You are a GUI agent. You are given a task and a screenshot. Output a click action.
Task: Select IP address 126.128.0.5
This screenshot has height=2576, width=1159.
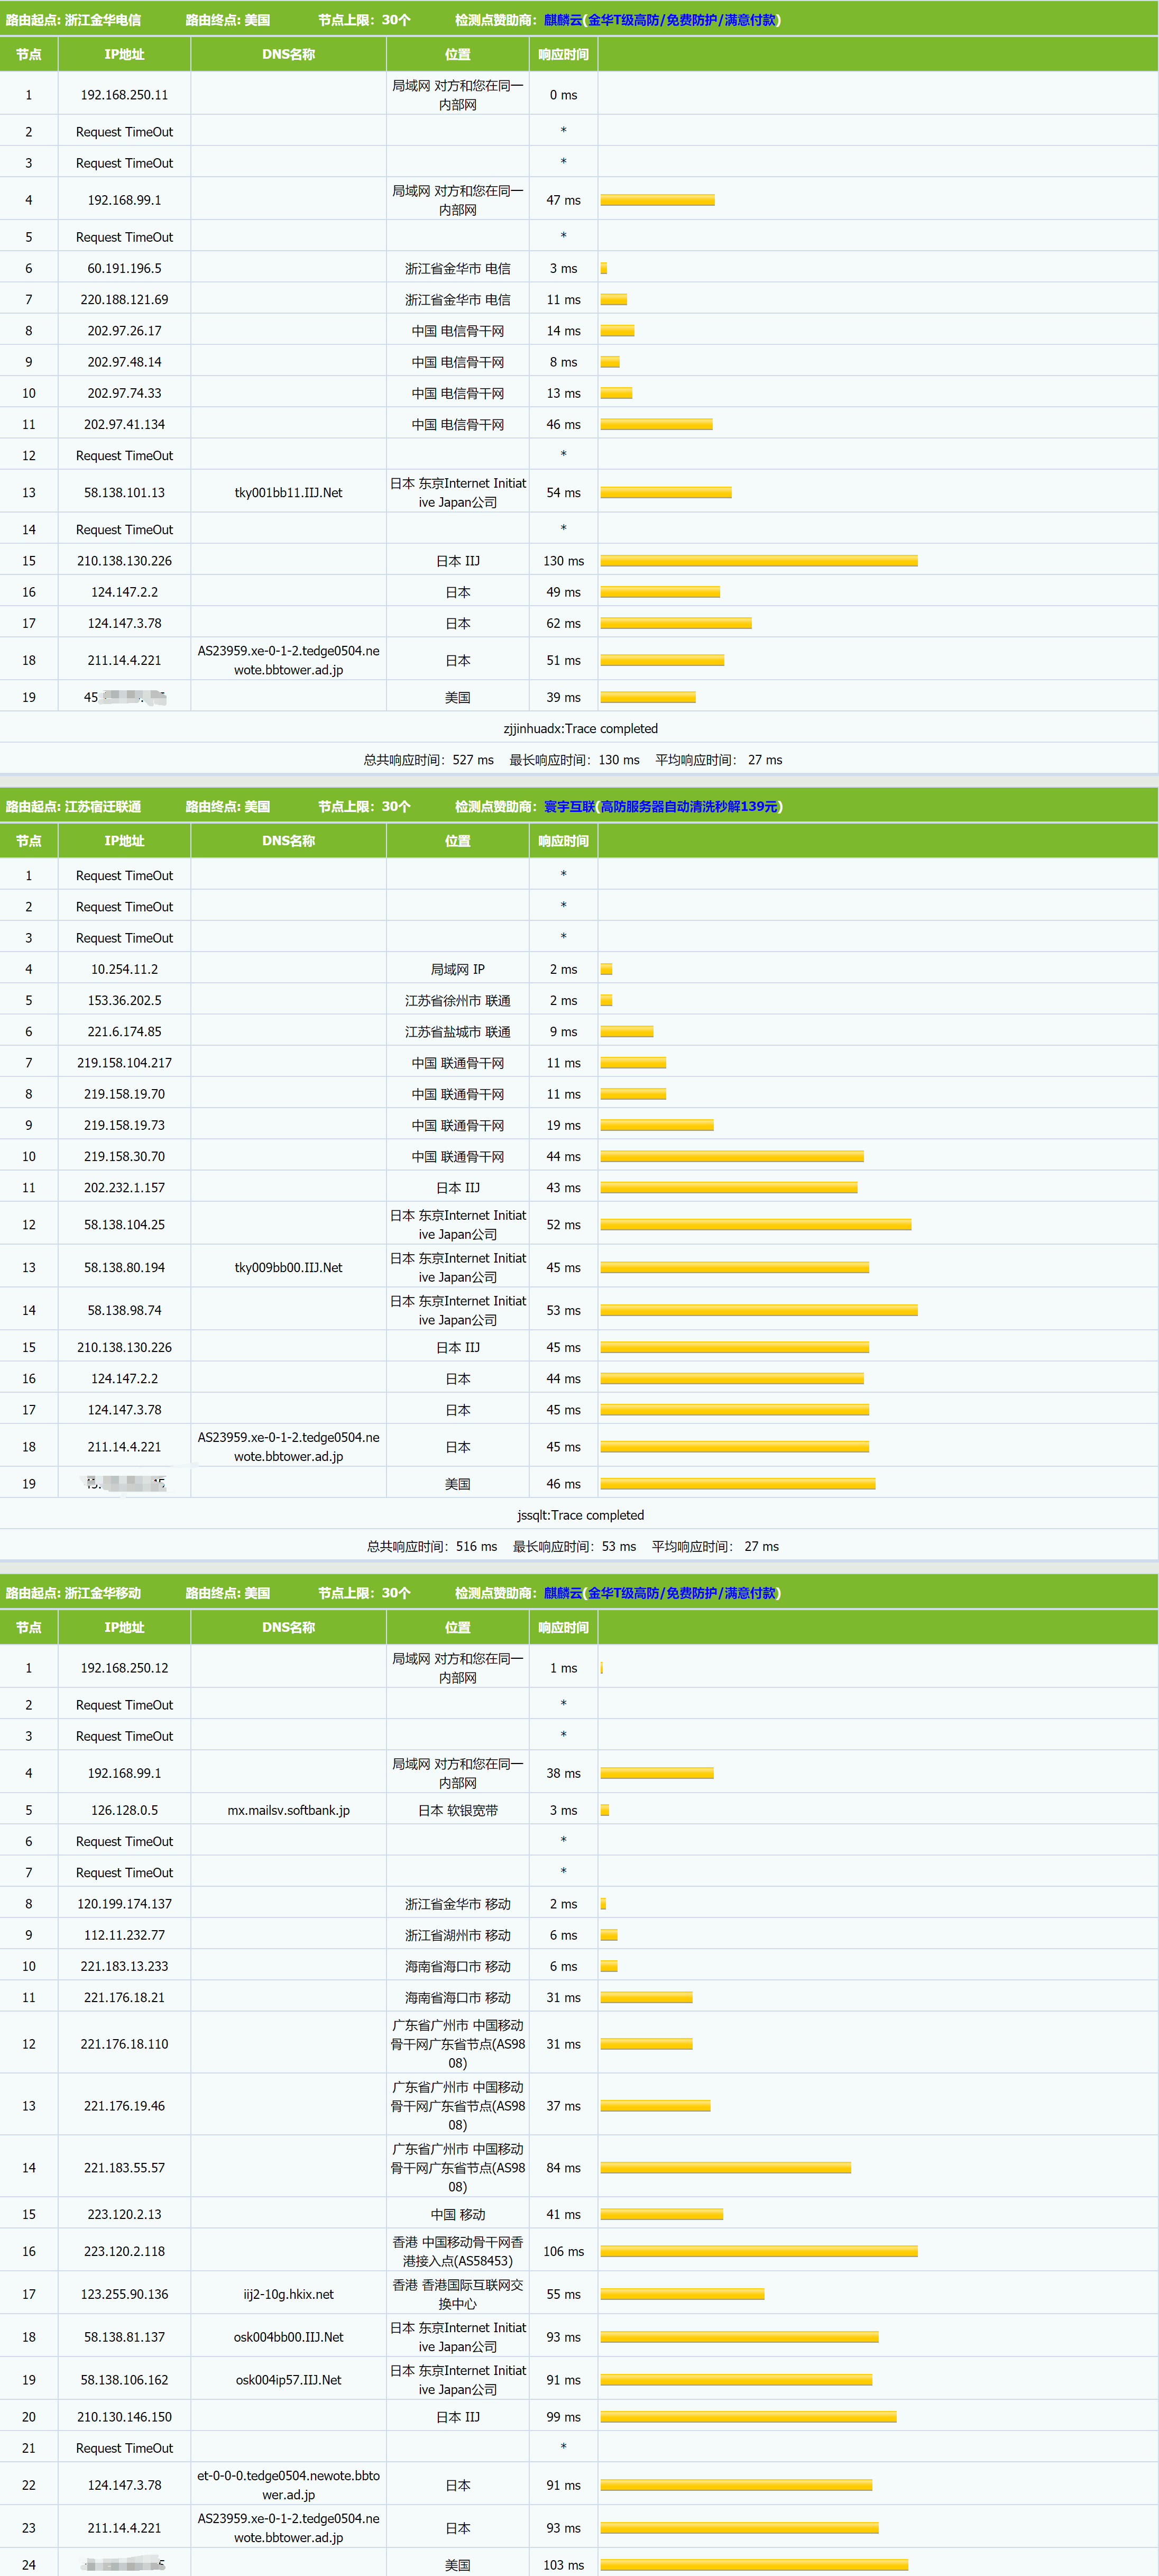[124, 1810]
